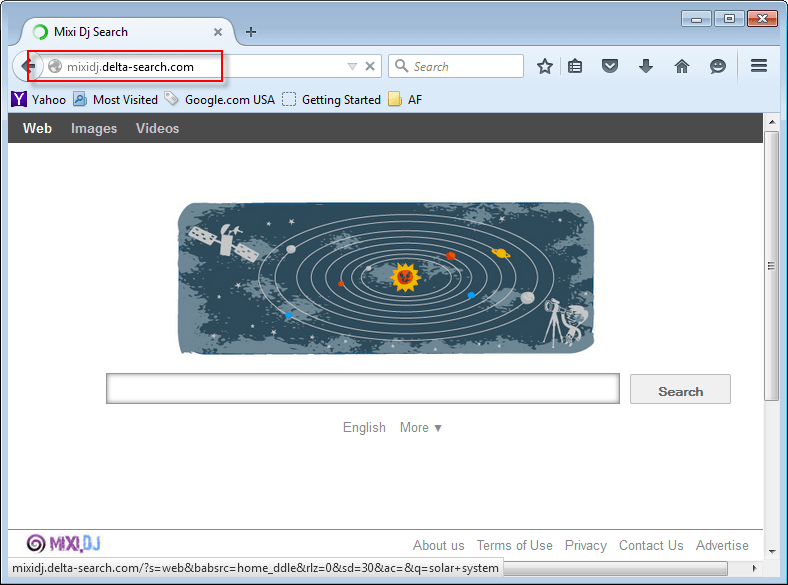The height and width of the screenshot is (585, 788).
Task: Open the About us link
Action: tap(439, 545)
